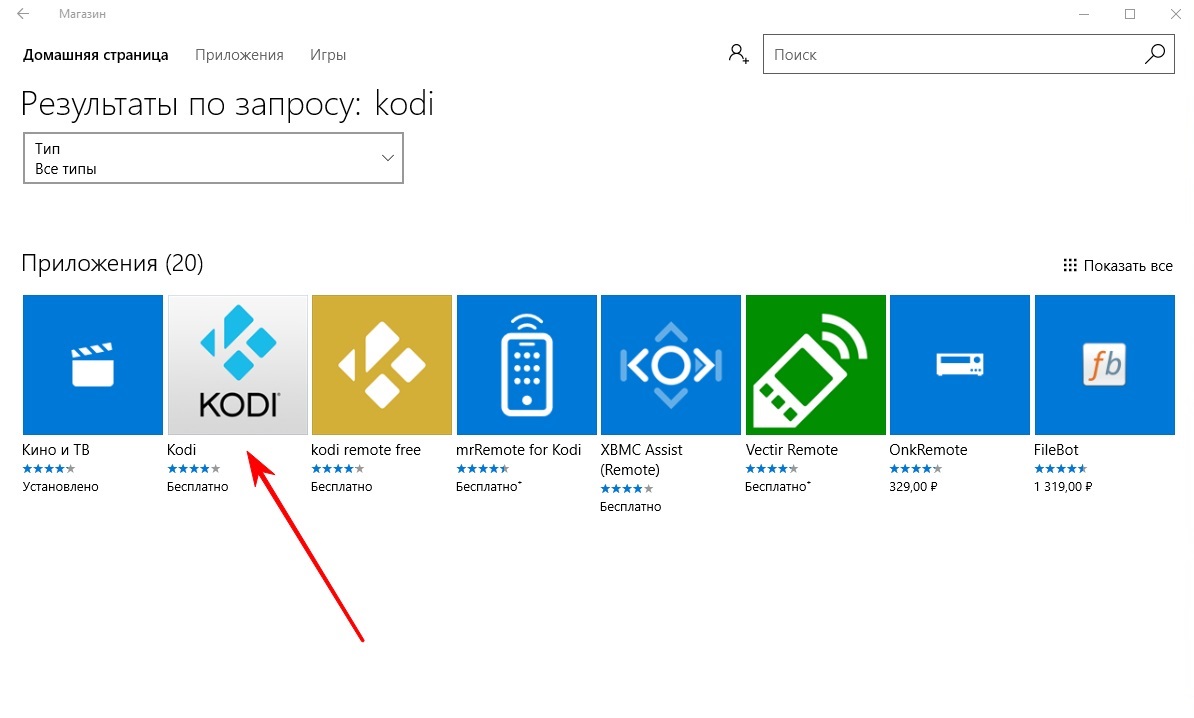The image size is (1194, 718).
Task: Click the star rating under Vectir Remote
Action: coord(771,469)
